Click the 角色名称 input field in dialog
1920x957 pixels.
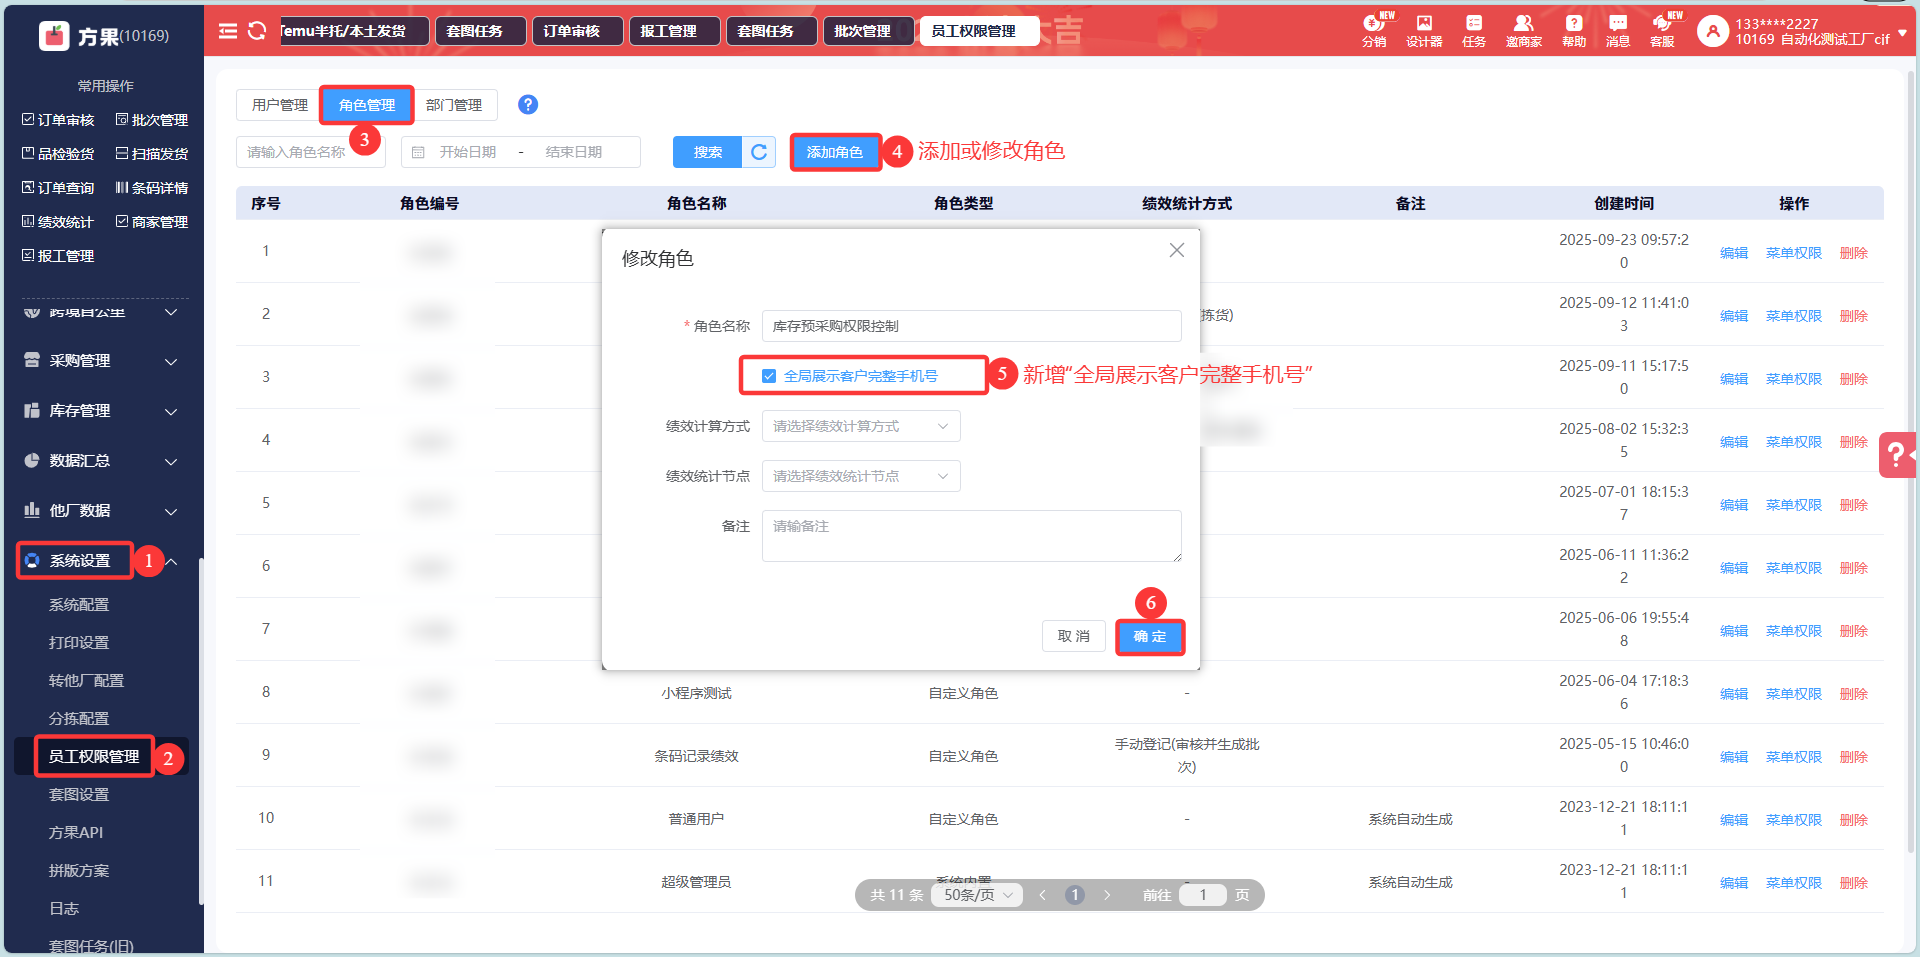tap(970, 326)
